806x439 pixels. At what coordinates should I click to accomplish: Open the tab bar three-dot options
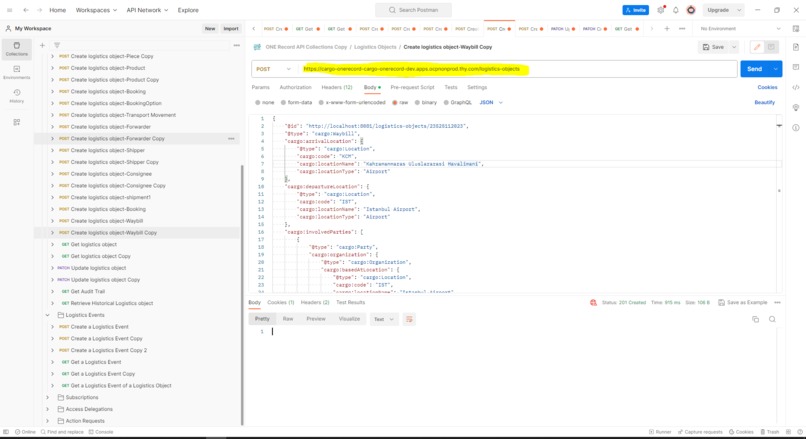click(682, 29)
